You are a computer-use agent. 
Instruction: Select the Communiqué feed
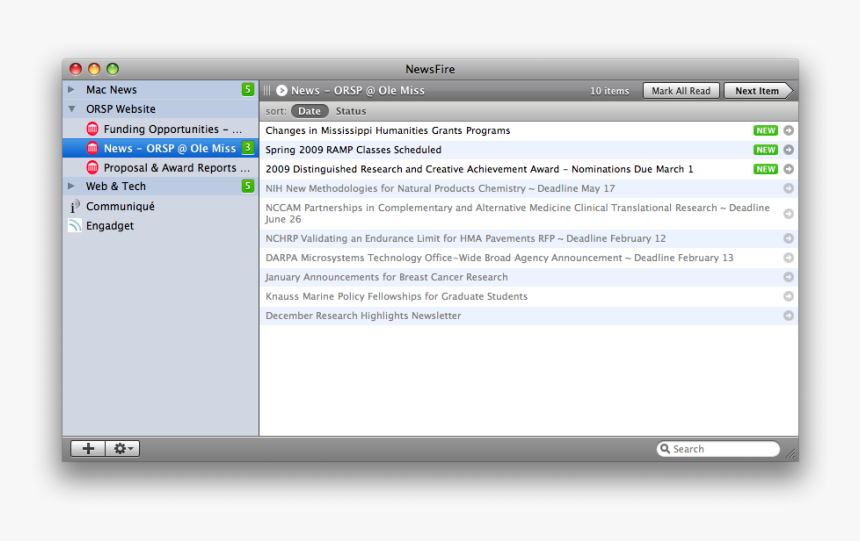(x=160, y=206)
